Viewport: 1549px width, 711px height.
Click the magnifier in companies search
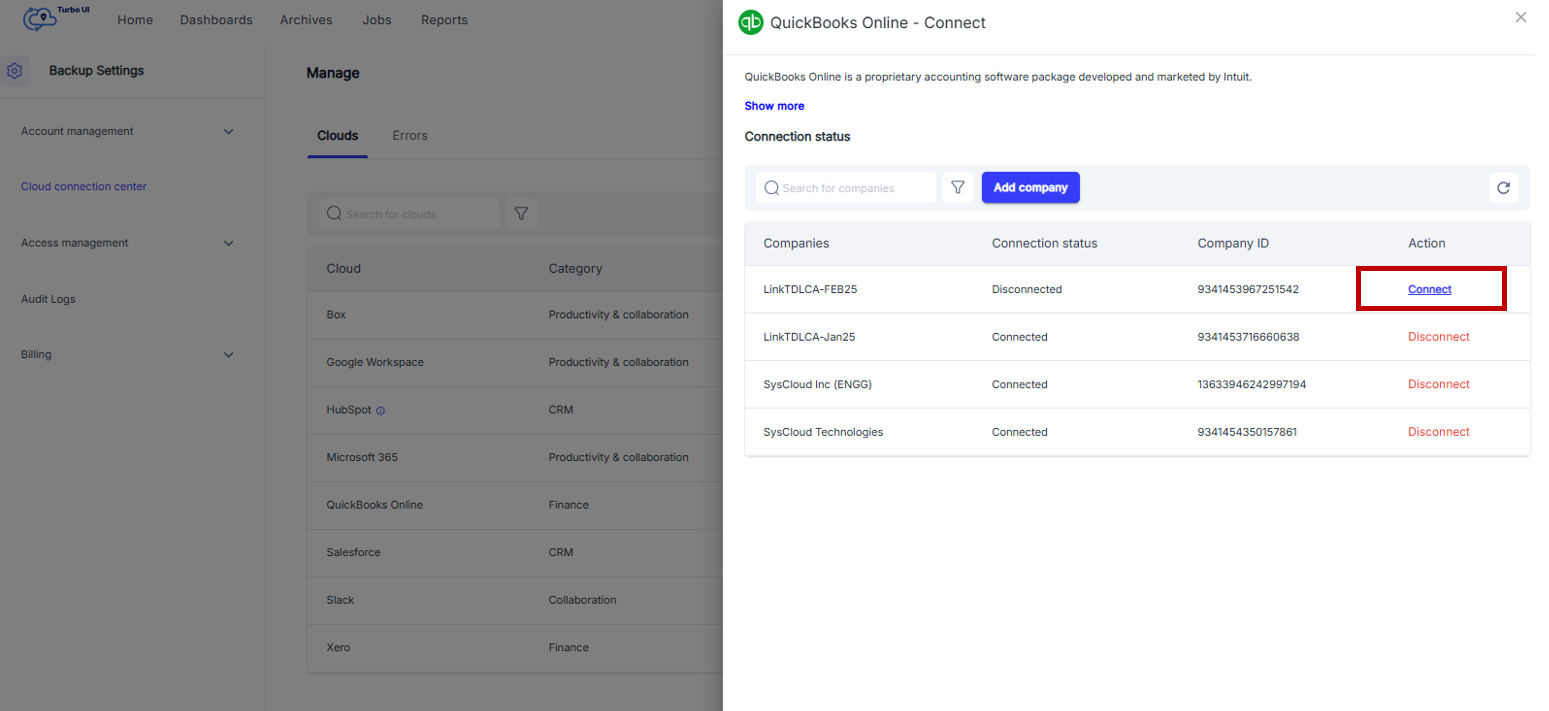(771, 188)
